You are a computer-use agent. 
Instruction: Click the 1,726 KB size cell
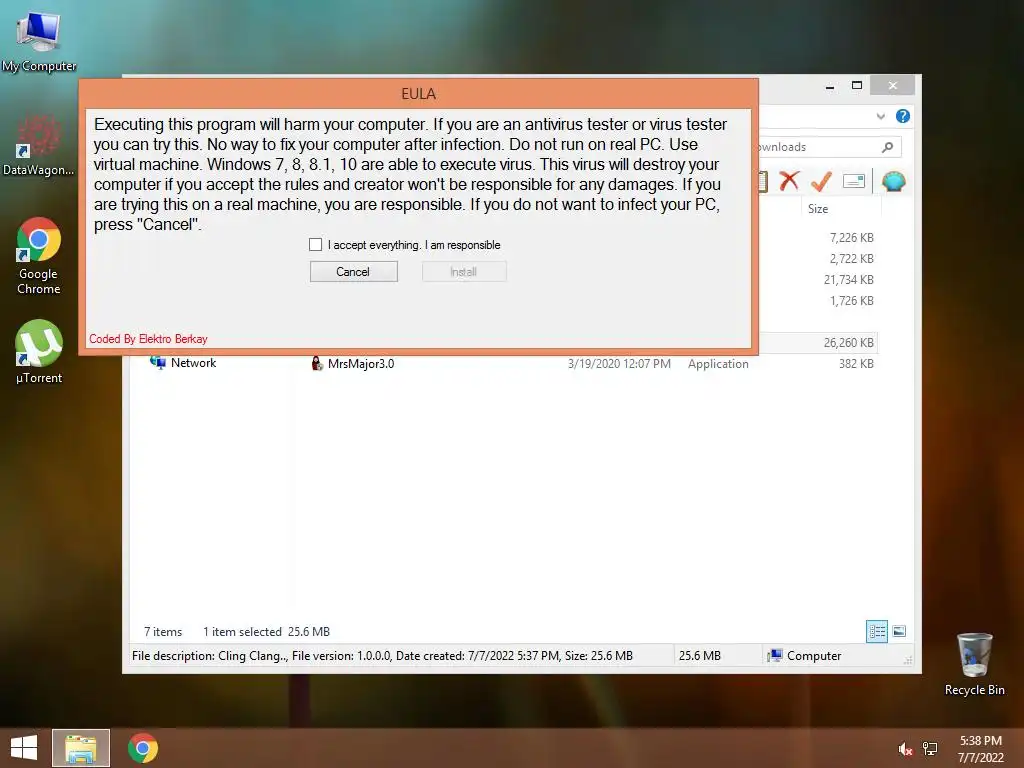click(x=852, y=300)
